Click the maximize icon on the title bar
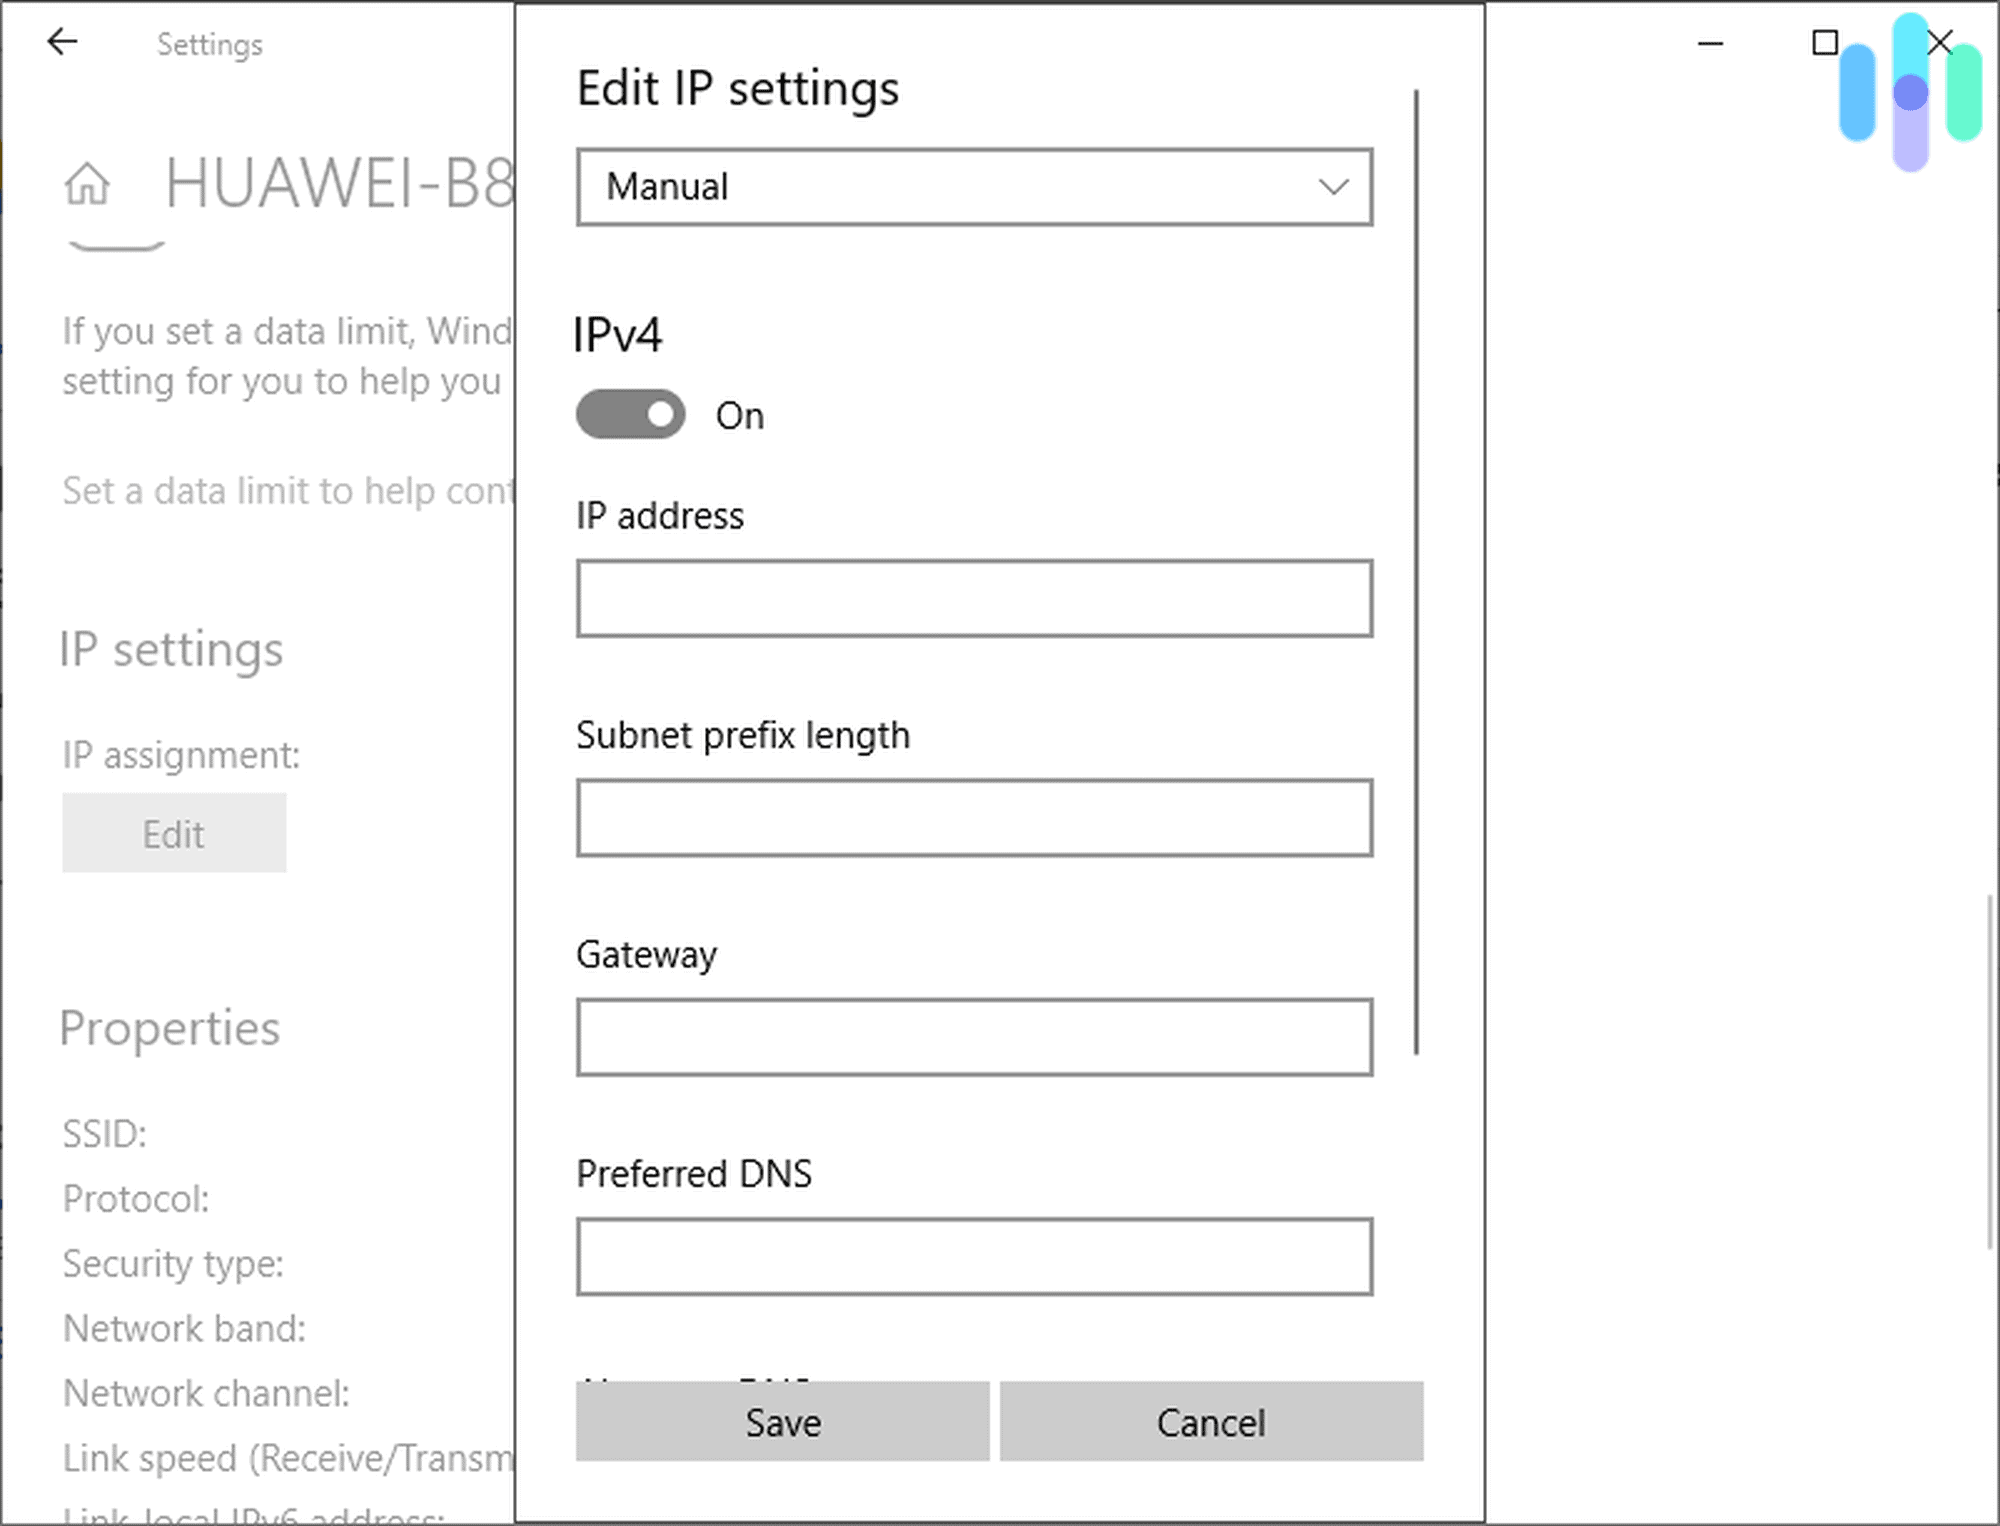The height and width of the screenshot is (1526, 2000). (1824, 44)
